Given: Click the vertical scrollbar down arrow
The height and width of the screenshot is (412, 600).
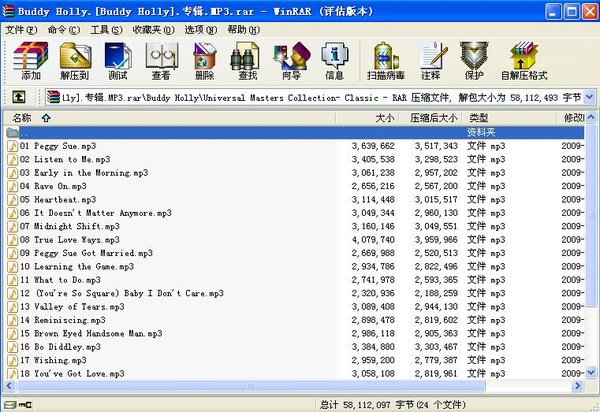Looking at the screenshot, I should [x=591, y=372].
